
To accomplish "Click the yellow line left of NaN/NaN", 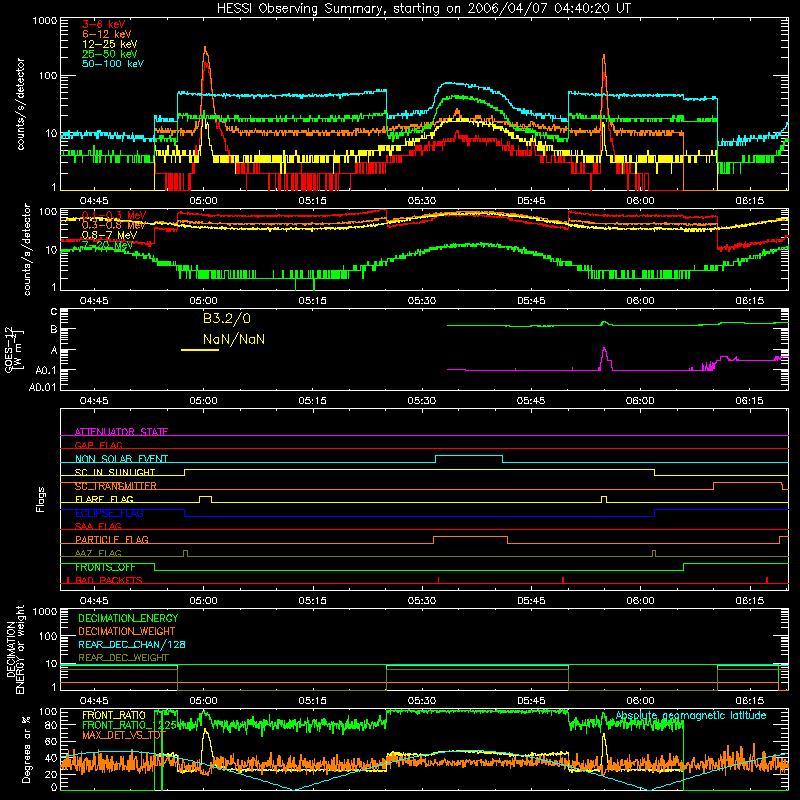I will point(200,349).
